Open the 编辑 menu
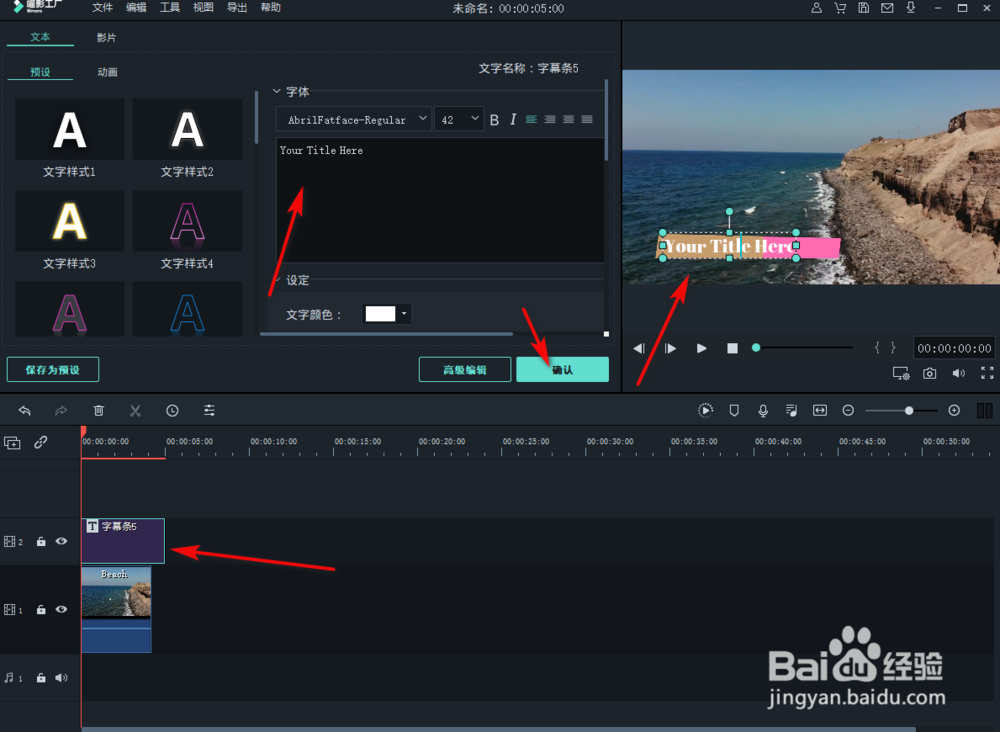The height and width of the screenshot is (732, 1000). tap(136, 8)
